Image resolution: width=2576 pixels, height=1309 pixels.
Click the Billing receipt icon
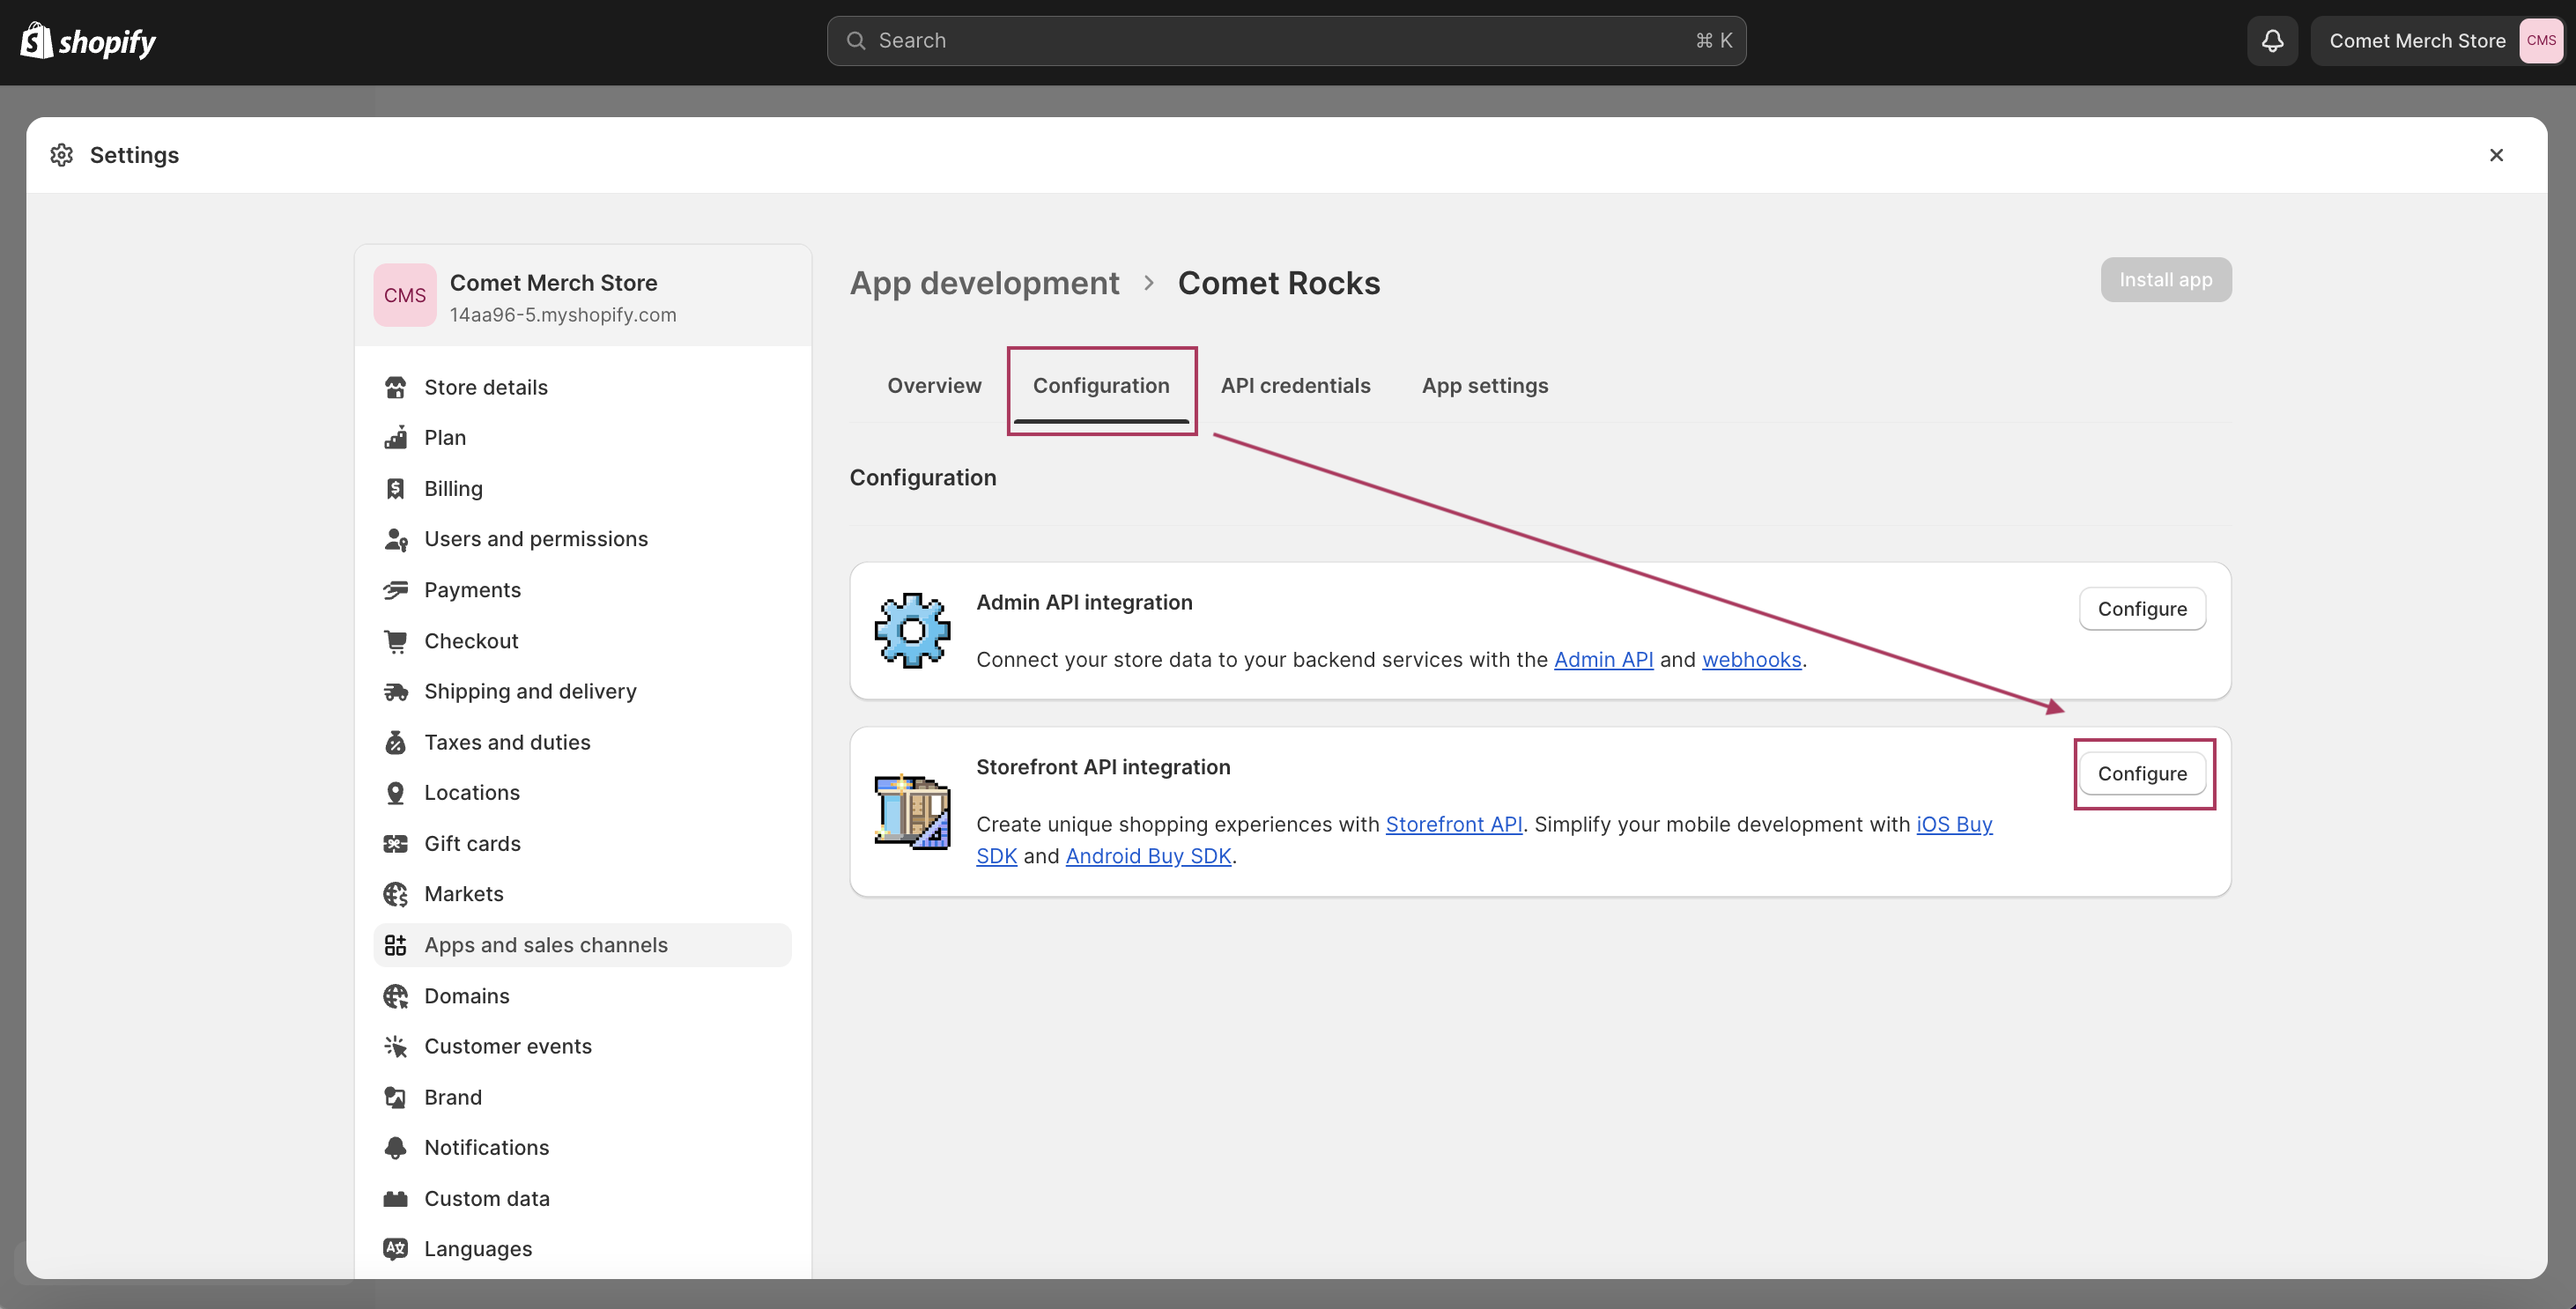[x=395, y=488]
